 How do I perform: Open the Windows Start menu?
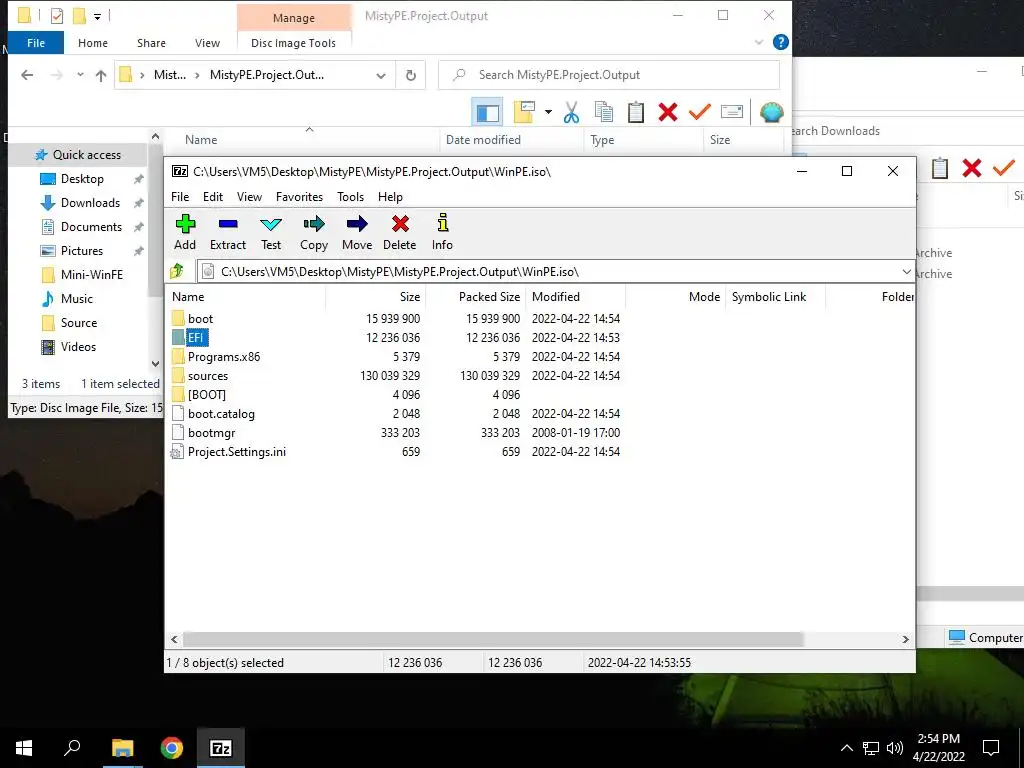(24, 748)
